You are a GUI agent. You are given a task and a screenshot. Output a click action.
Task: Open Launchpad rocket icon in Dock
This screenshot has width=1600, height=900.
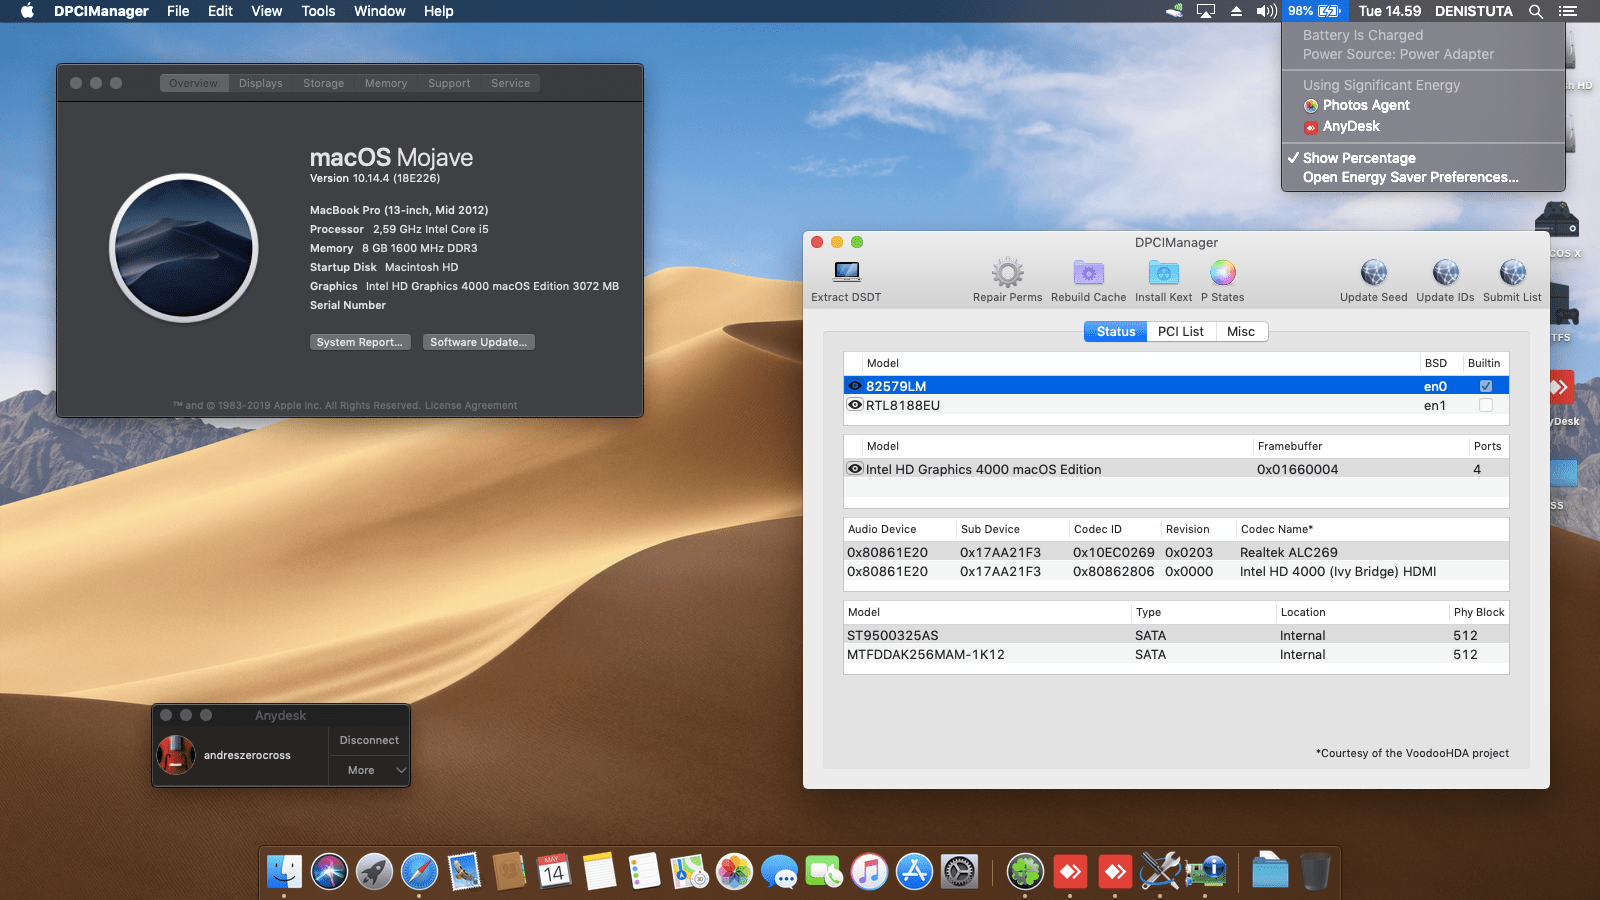point(374,871)
